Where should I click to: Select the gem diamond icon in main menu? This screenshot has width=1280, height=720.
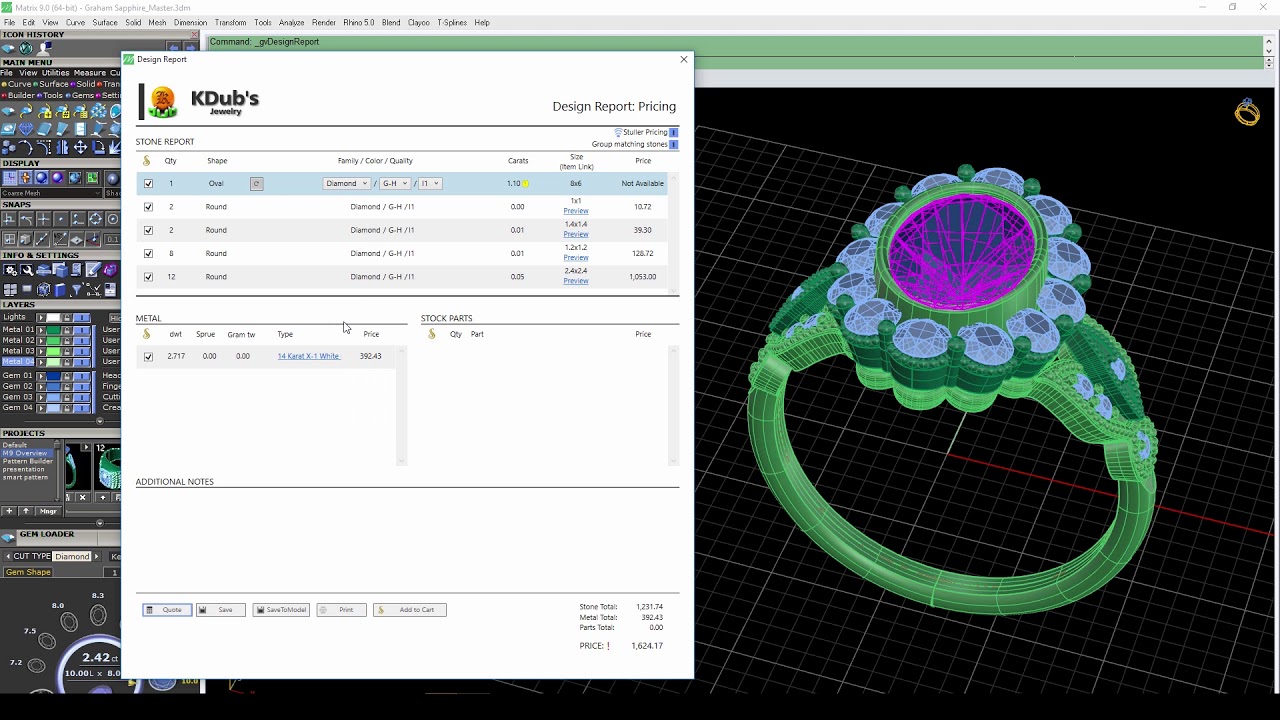coord(26,129)
